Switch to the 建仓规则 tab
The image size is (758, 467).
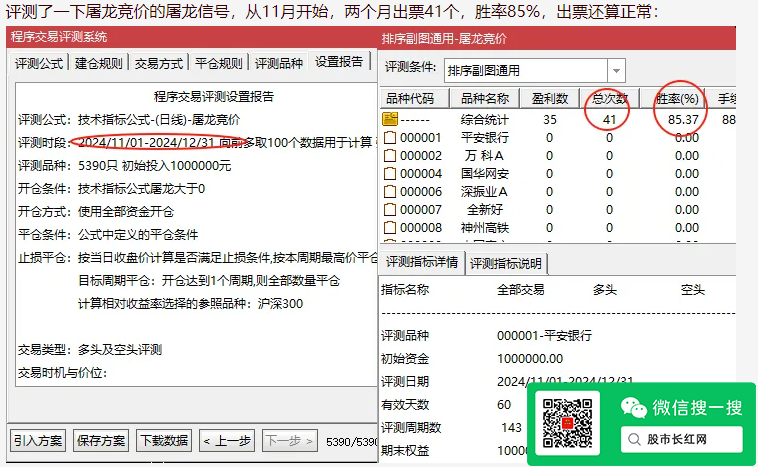point(99,63)
